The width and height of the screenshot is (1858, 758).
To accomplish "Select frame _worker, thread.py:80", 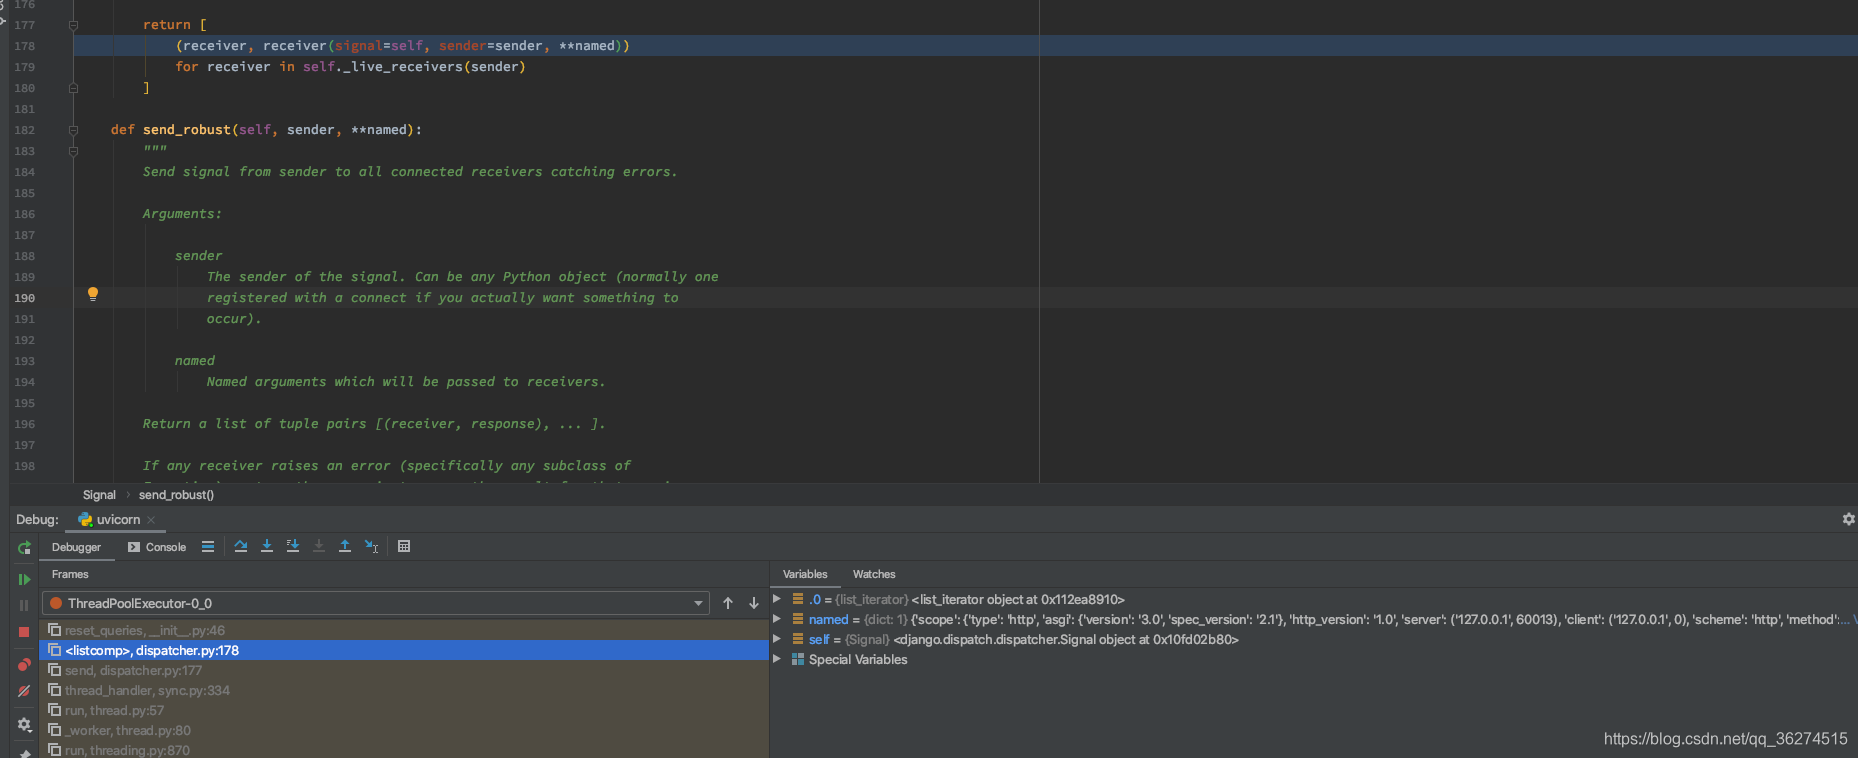I will click(x=404, y=730).
